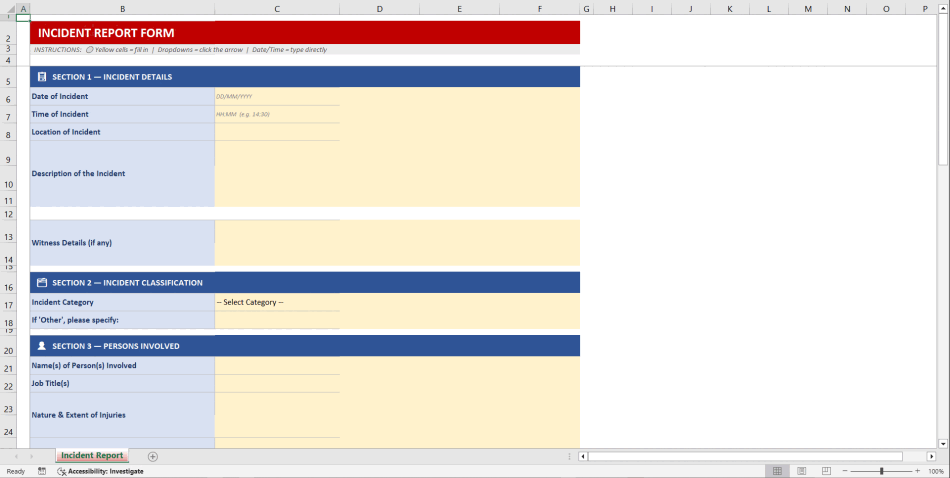Select the Incident Report sheet tab
The image size is (950, 478).
point(92,456)
